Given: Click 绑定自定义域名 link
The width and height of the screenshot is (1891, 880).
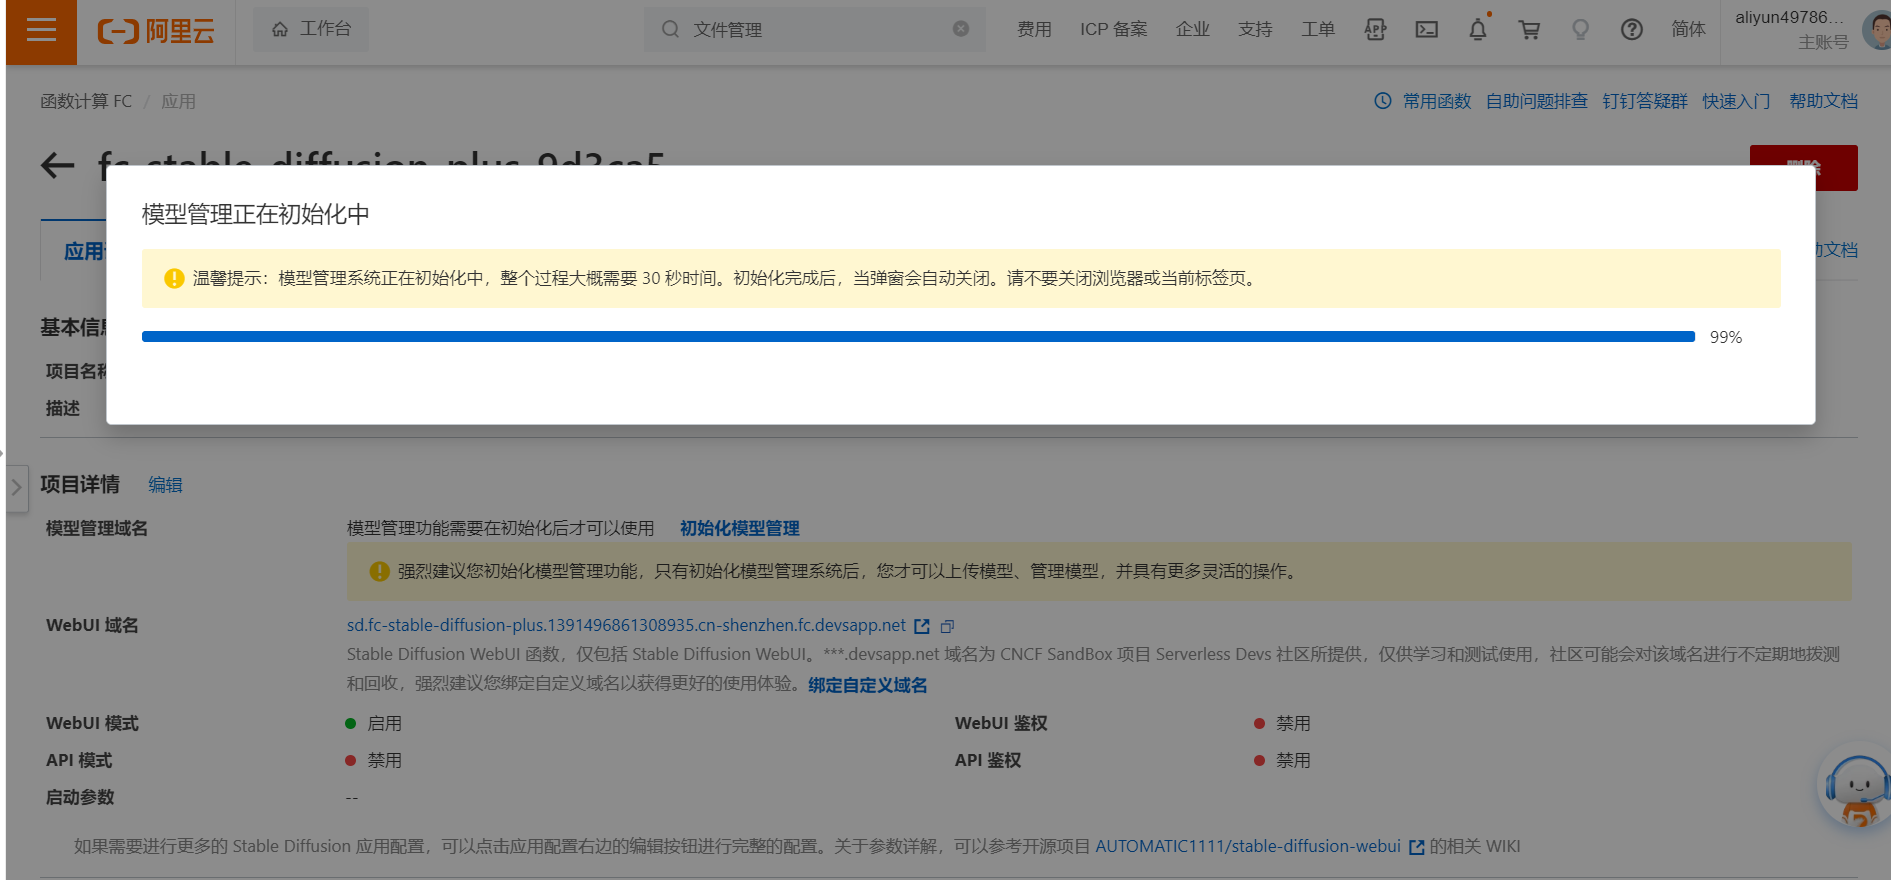Looking at the screenshot, I should tap(868, 685).
